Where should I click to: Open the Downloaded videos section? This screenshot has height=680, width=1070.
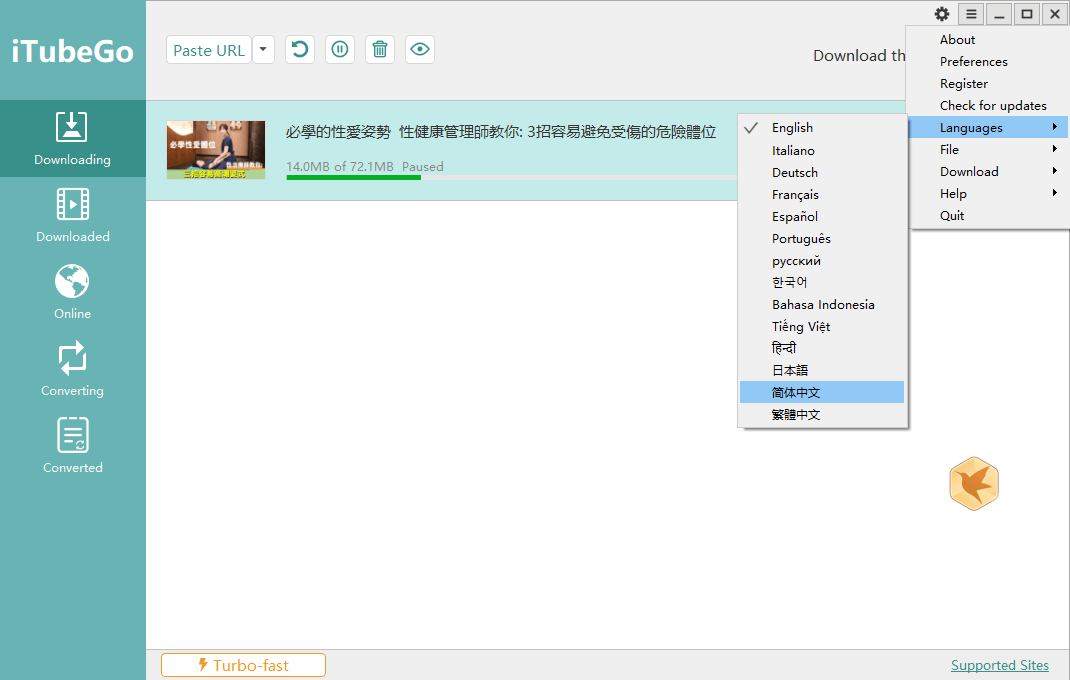(x=72, y=216)
